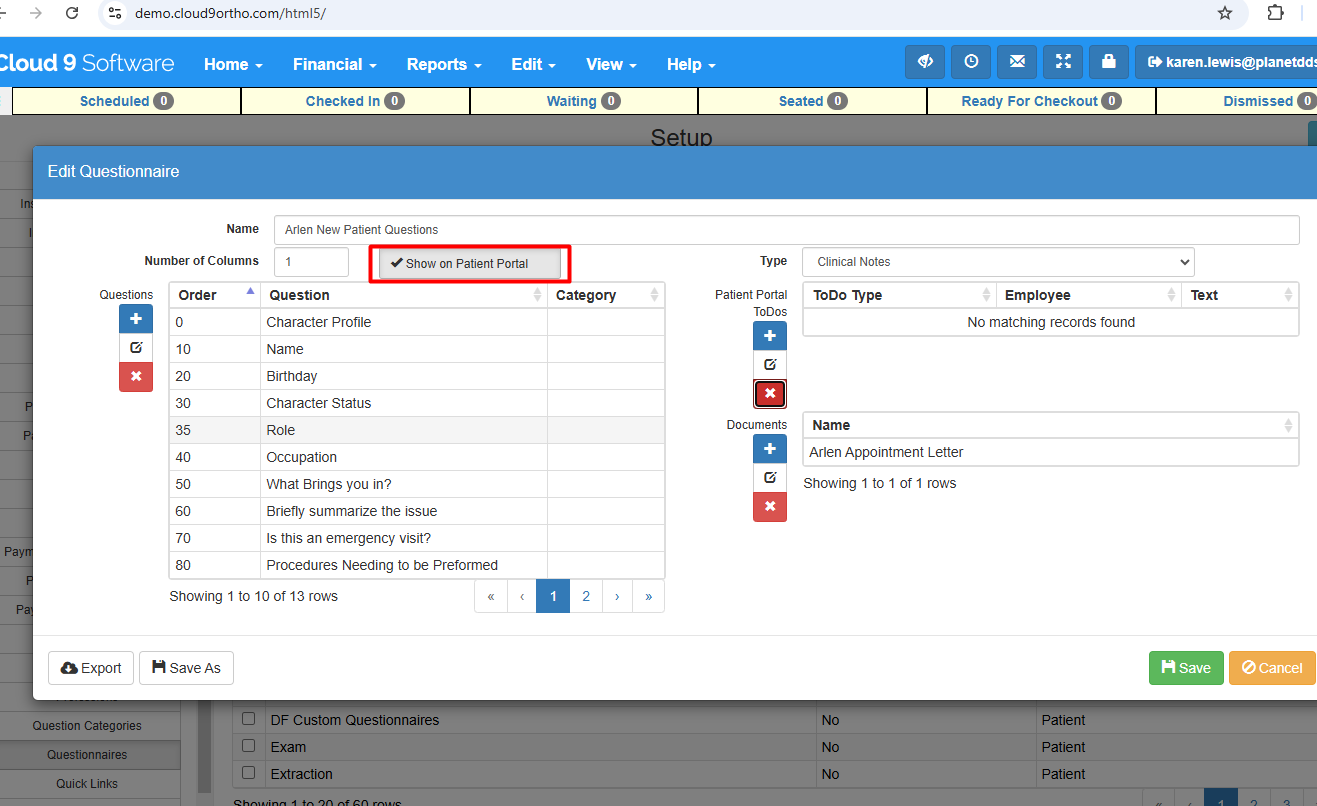Toggle Show on Patient Portal

[x=469, y=264]
